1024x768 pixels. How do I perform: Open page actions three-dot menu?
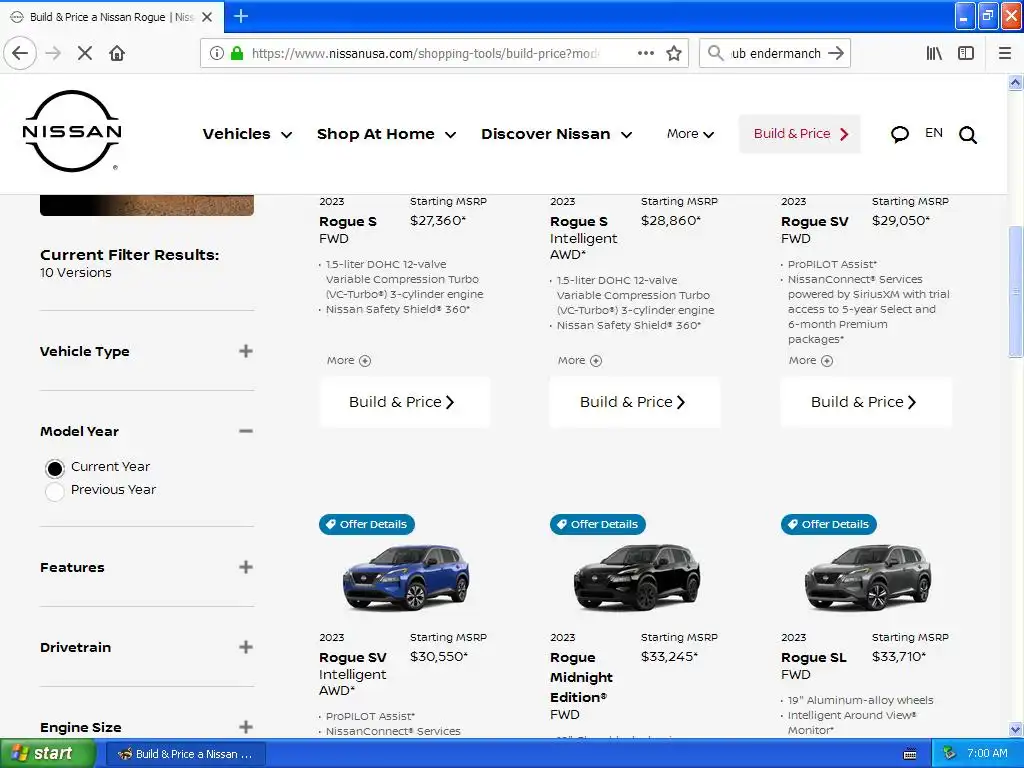pyautogui.click(x=645, y=53)
